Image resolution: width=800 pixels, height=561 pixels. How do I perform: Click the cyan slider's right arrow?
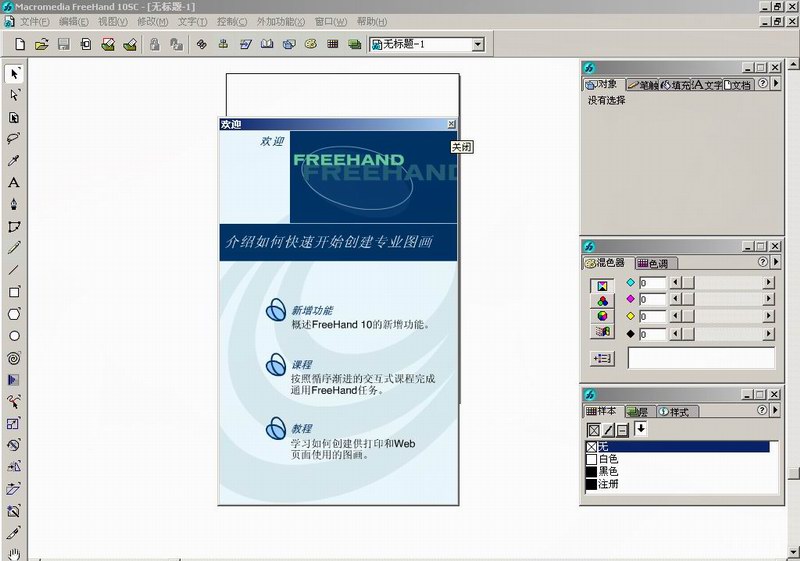pyautogui.click(x=768, y=282)
